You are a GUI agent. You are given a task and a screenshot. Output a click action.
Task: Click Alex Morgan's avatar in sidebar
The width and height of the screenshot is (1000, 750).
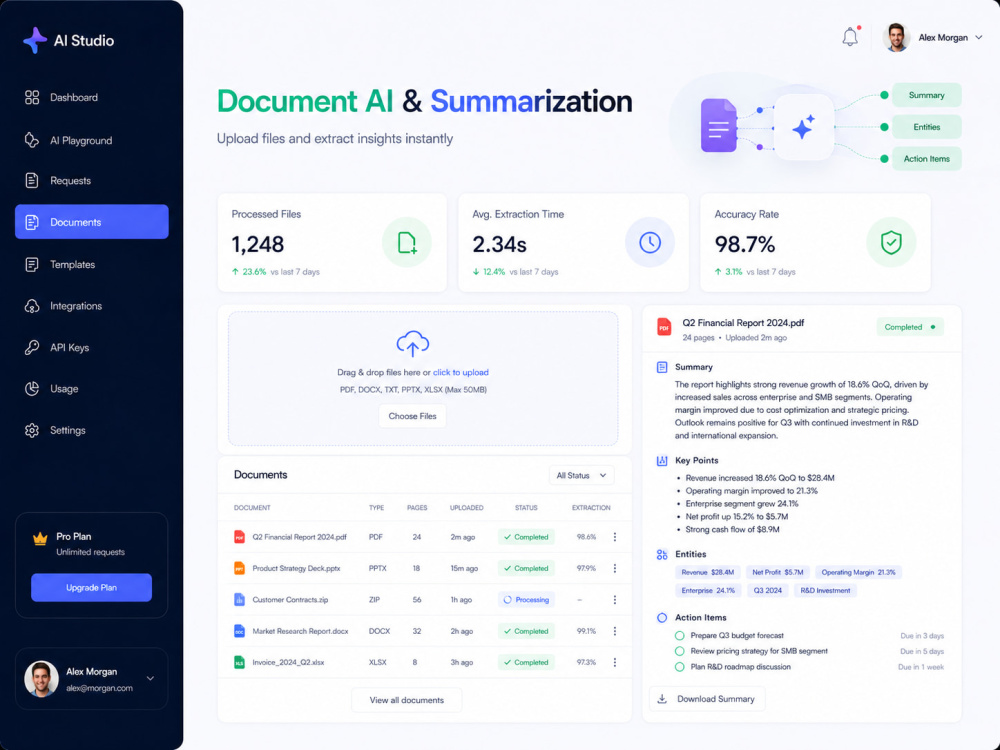(x=41, y=679)
